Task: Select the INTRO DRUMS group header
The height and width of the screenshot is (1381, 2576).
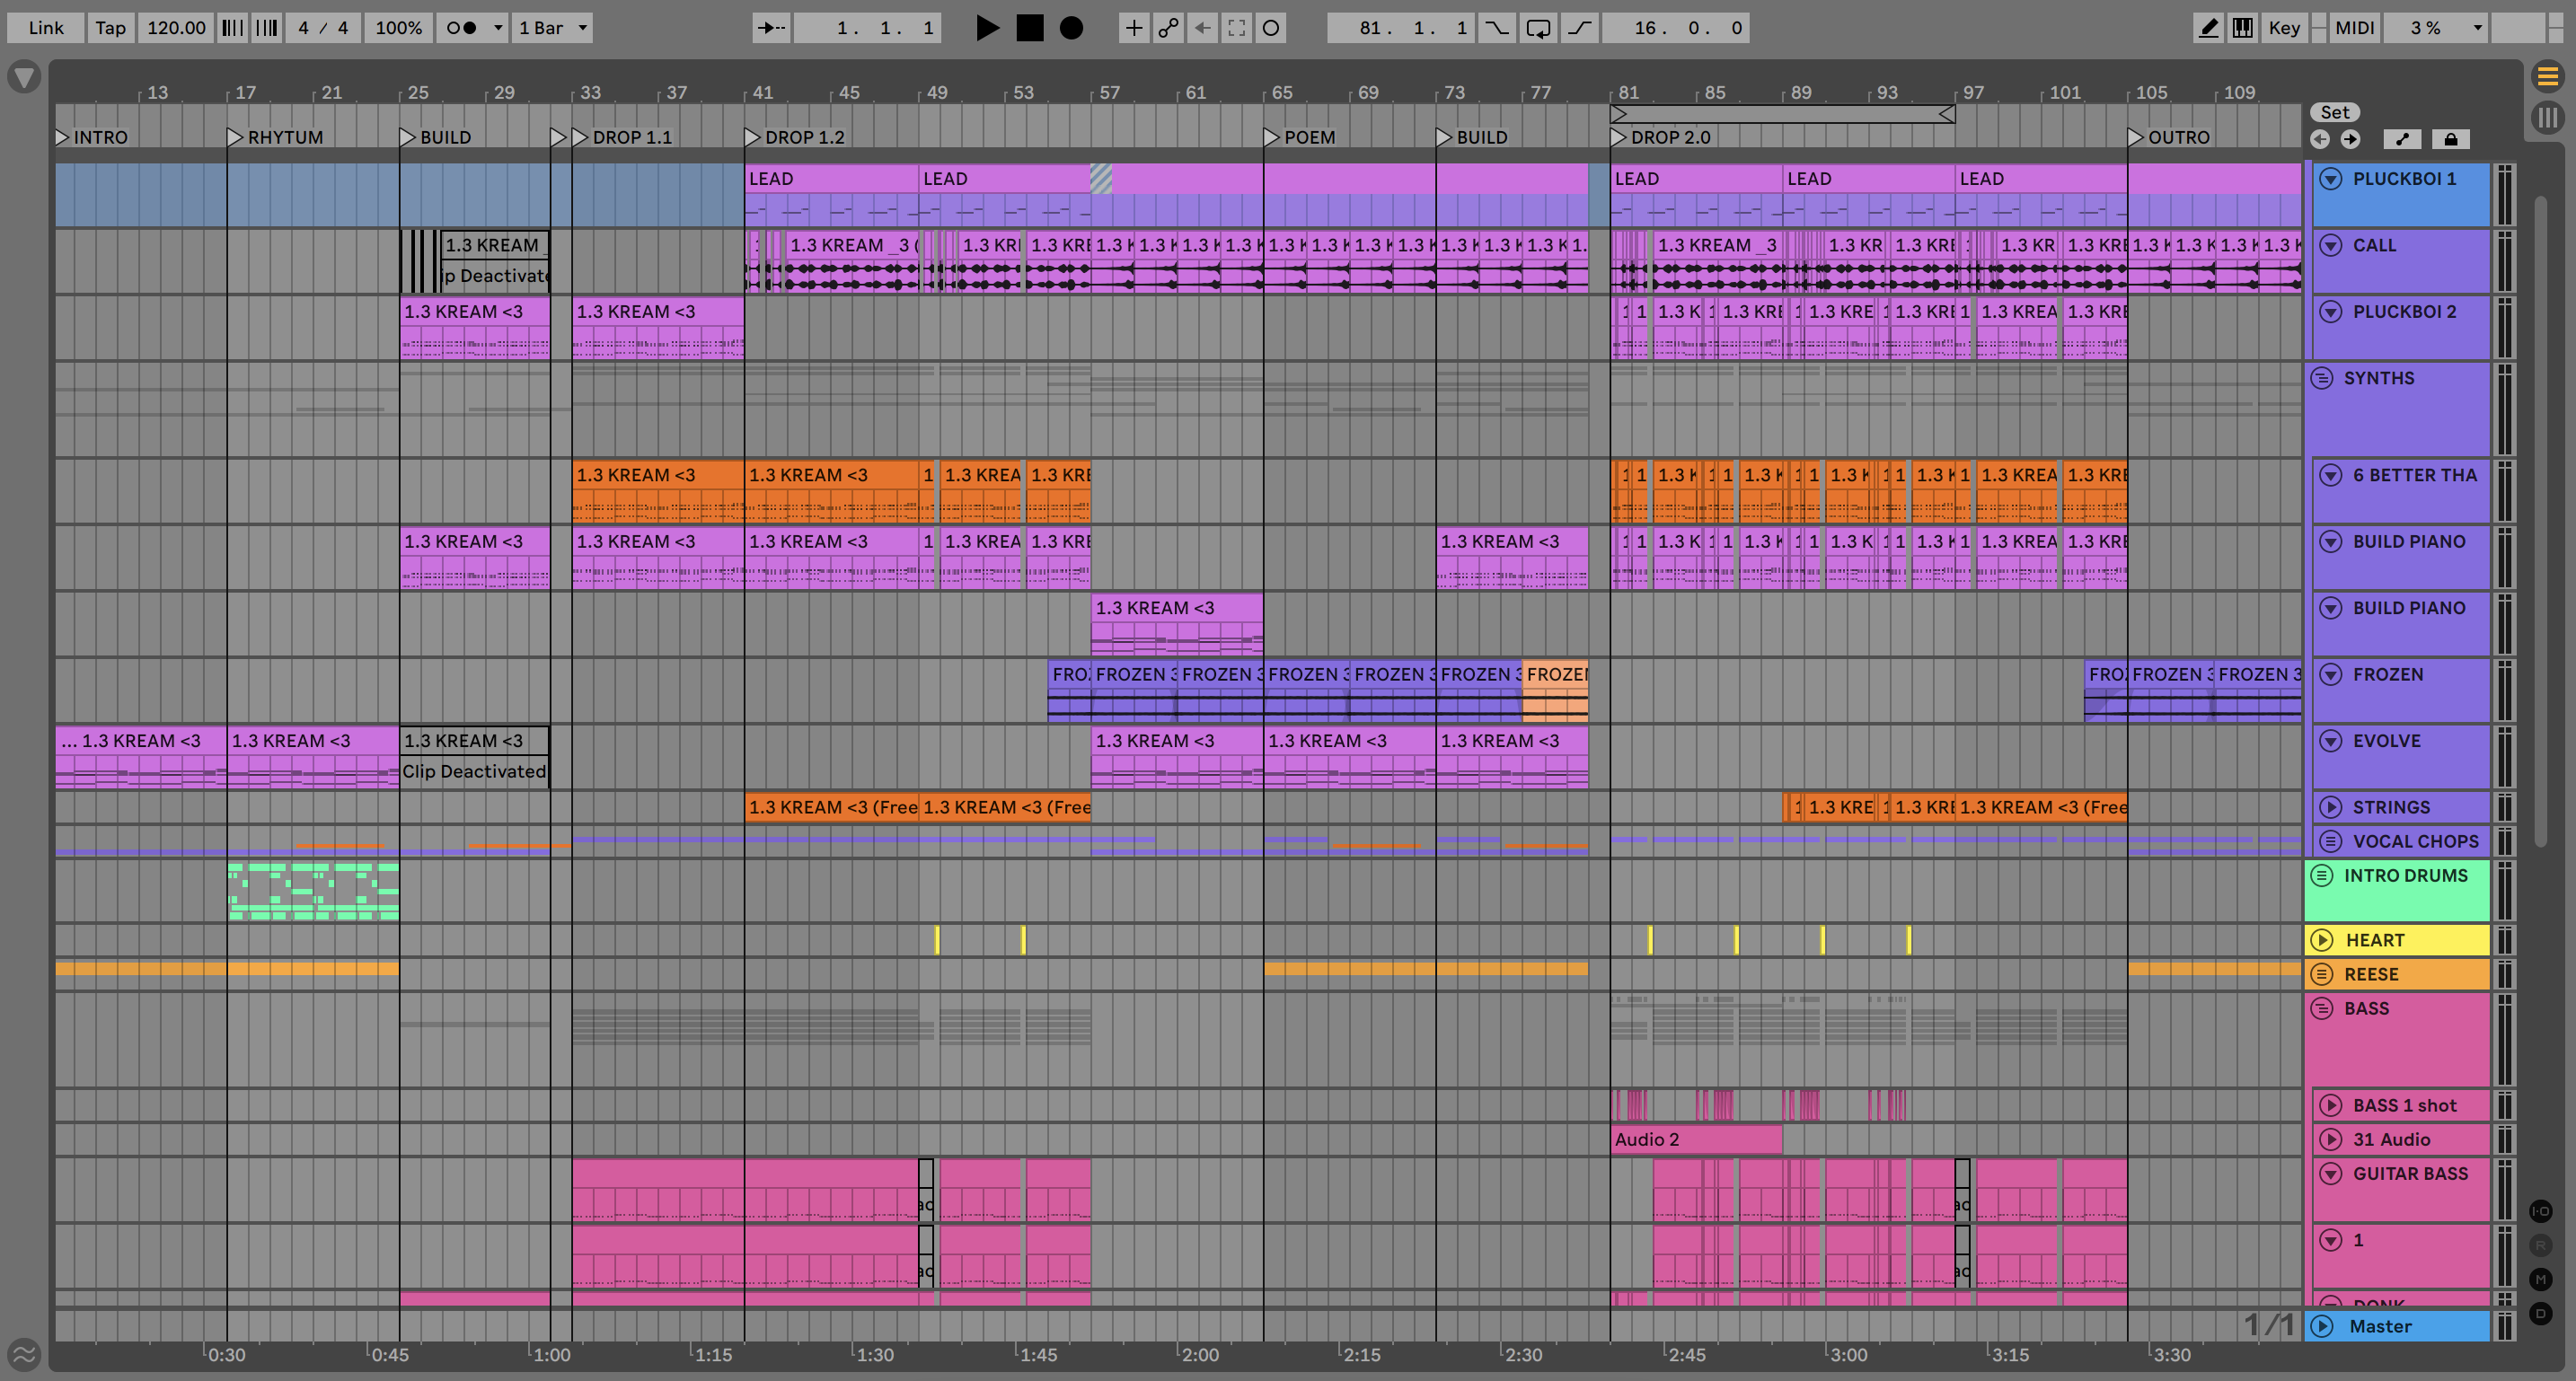Action: 2397,890
